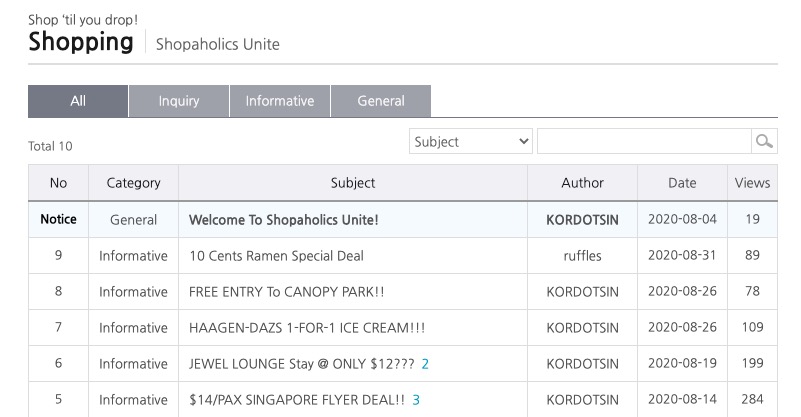Screen dimensions: 801x417
Task: Open the Shopping board title link
Action: click(x=81, y=42)
